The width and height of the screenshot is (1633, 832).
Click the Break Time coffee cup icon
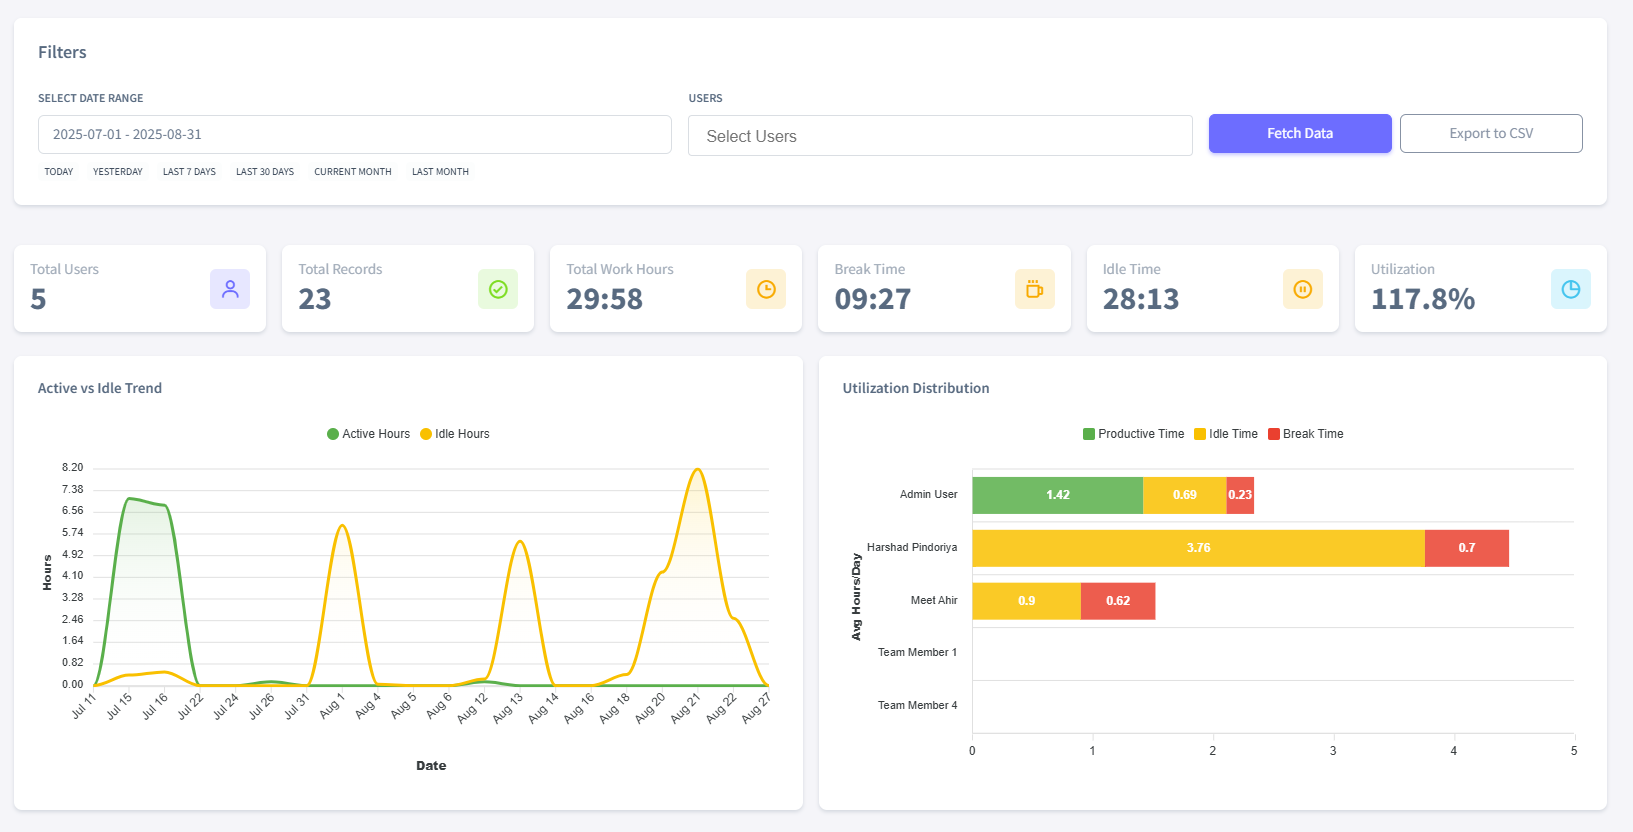tap(1034, 289)
